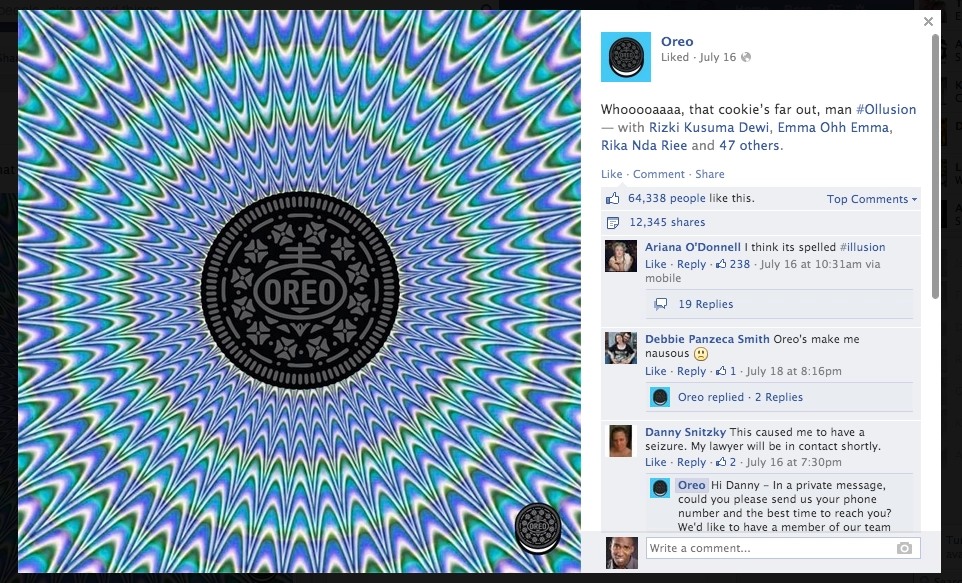Screen dimensions: 962x583
Task: Click the shares icon next to 12,345 shares
Action: pyautogui.click(x=612, y=222)
